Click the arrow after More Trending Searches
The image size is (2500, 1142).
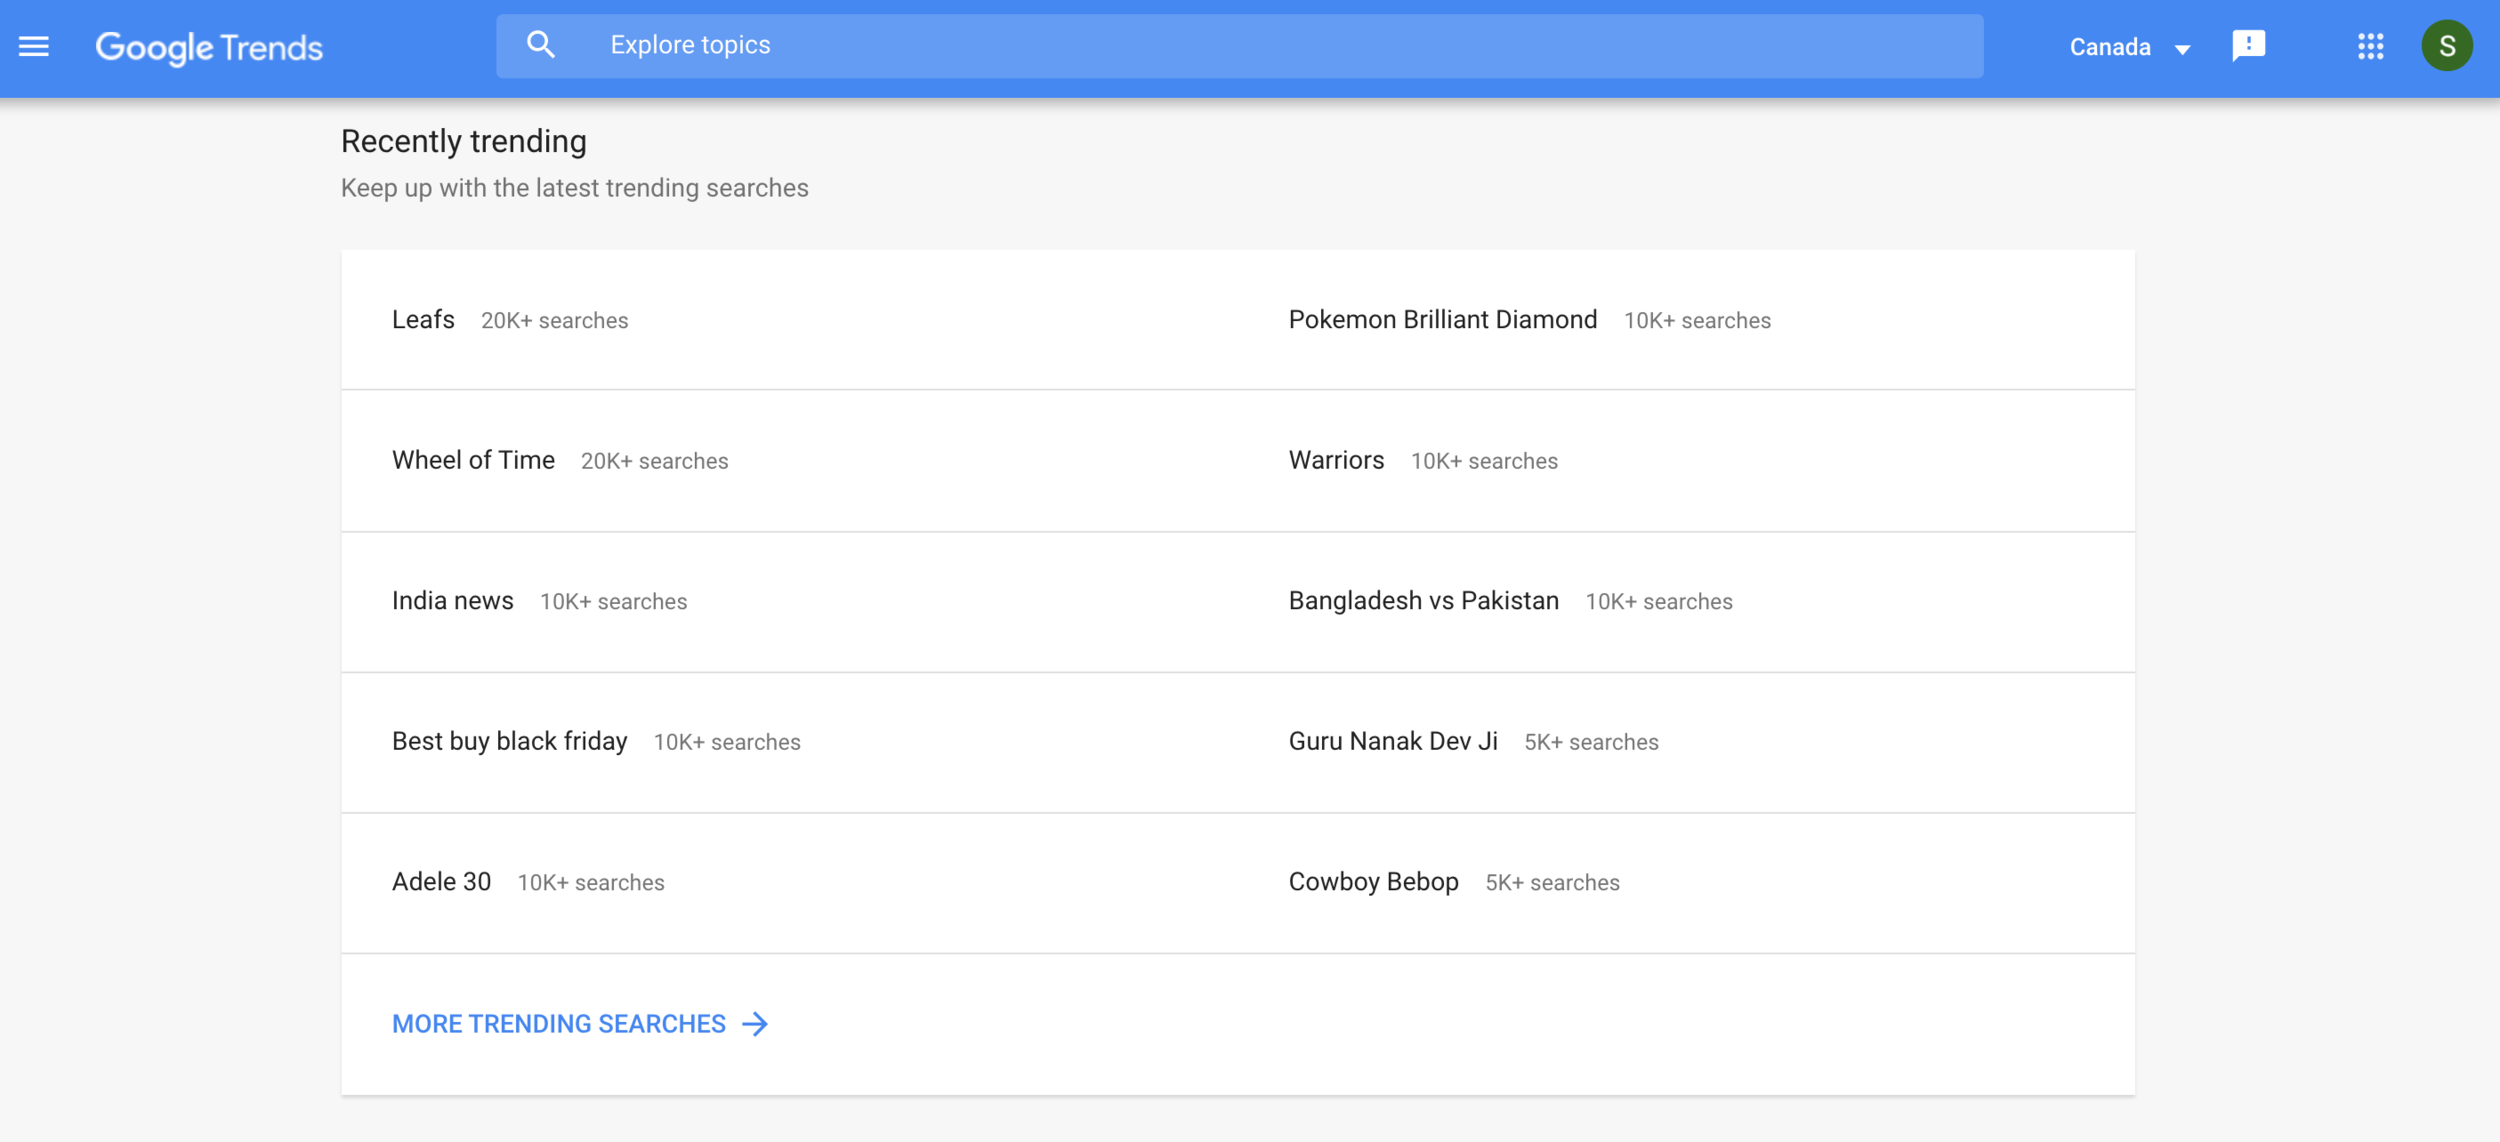click(x=756, y=1024)
